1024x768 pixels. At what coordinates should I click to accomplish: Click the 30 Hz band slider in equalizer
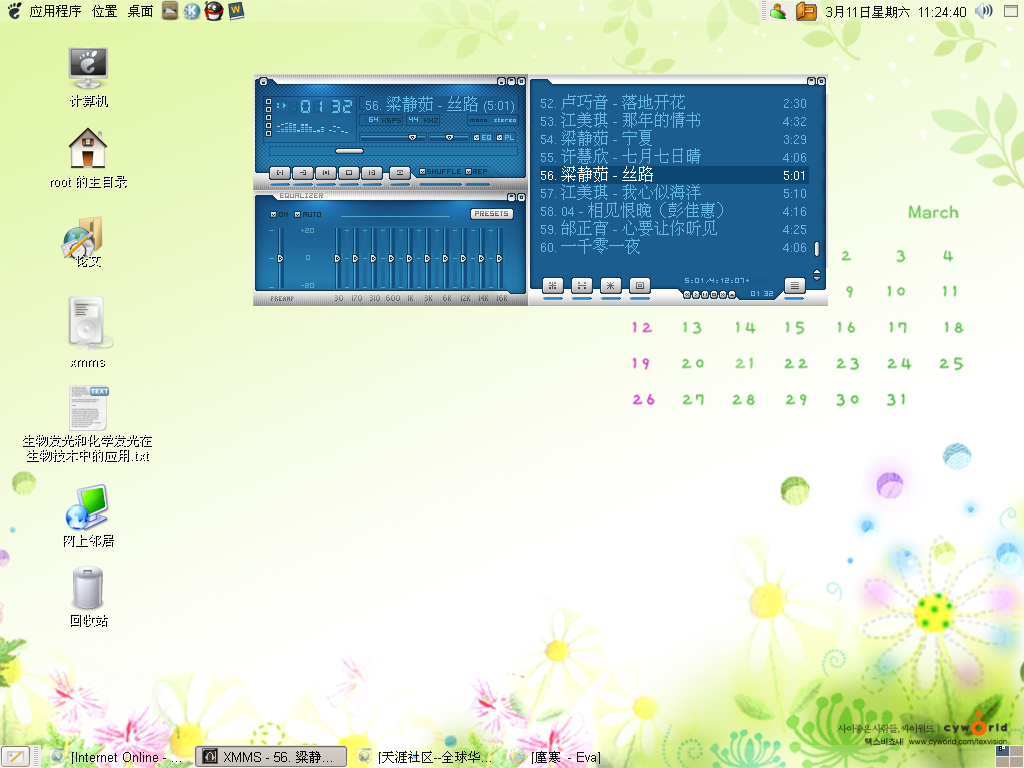click(x=338, y=259)
